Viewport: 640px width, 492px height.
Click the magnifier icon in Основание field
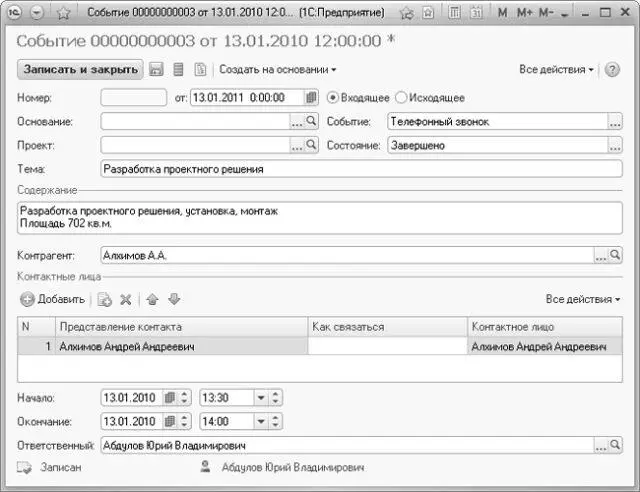[311, 121]
